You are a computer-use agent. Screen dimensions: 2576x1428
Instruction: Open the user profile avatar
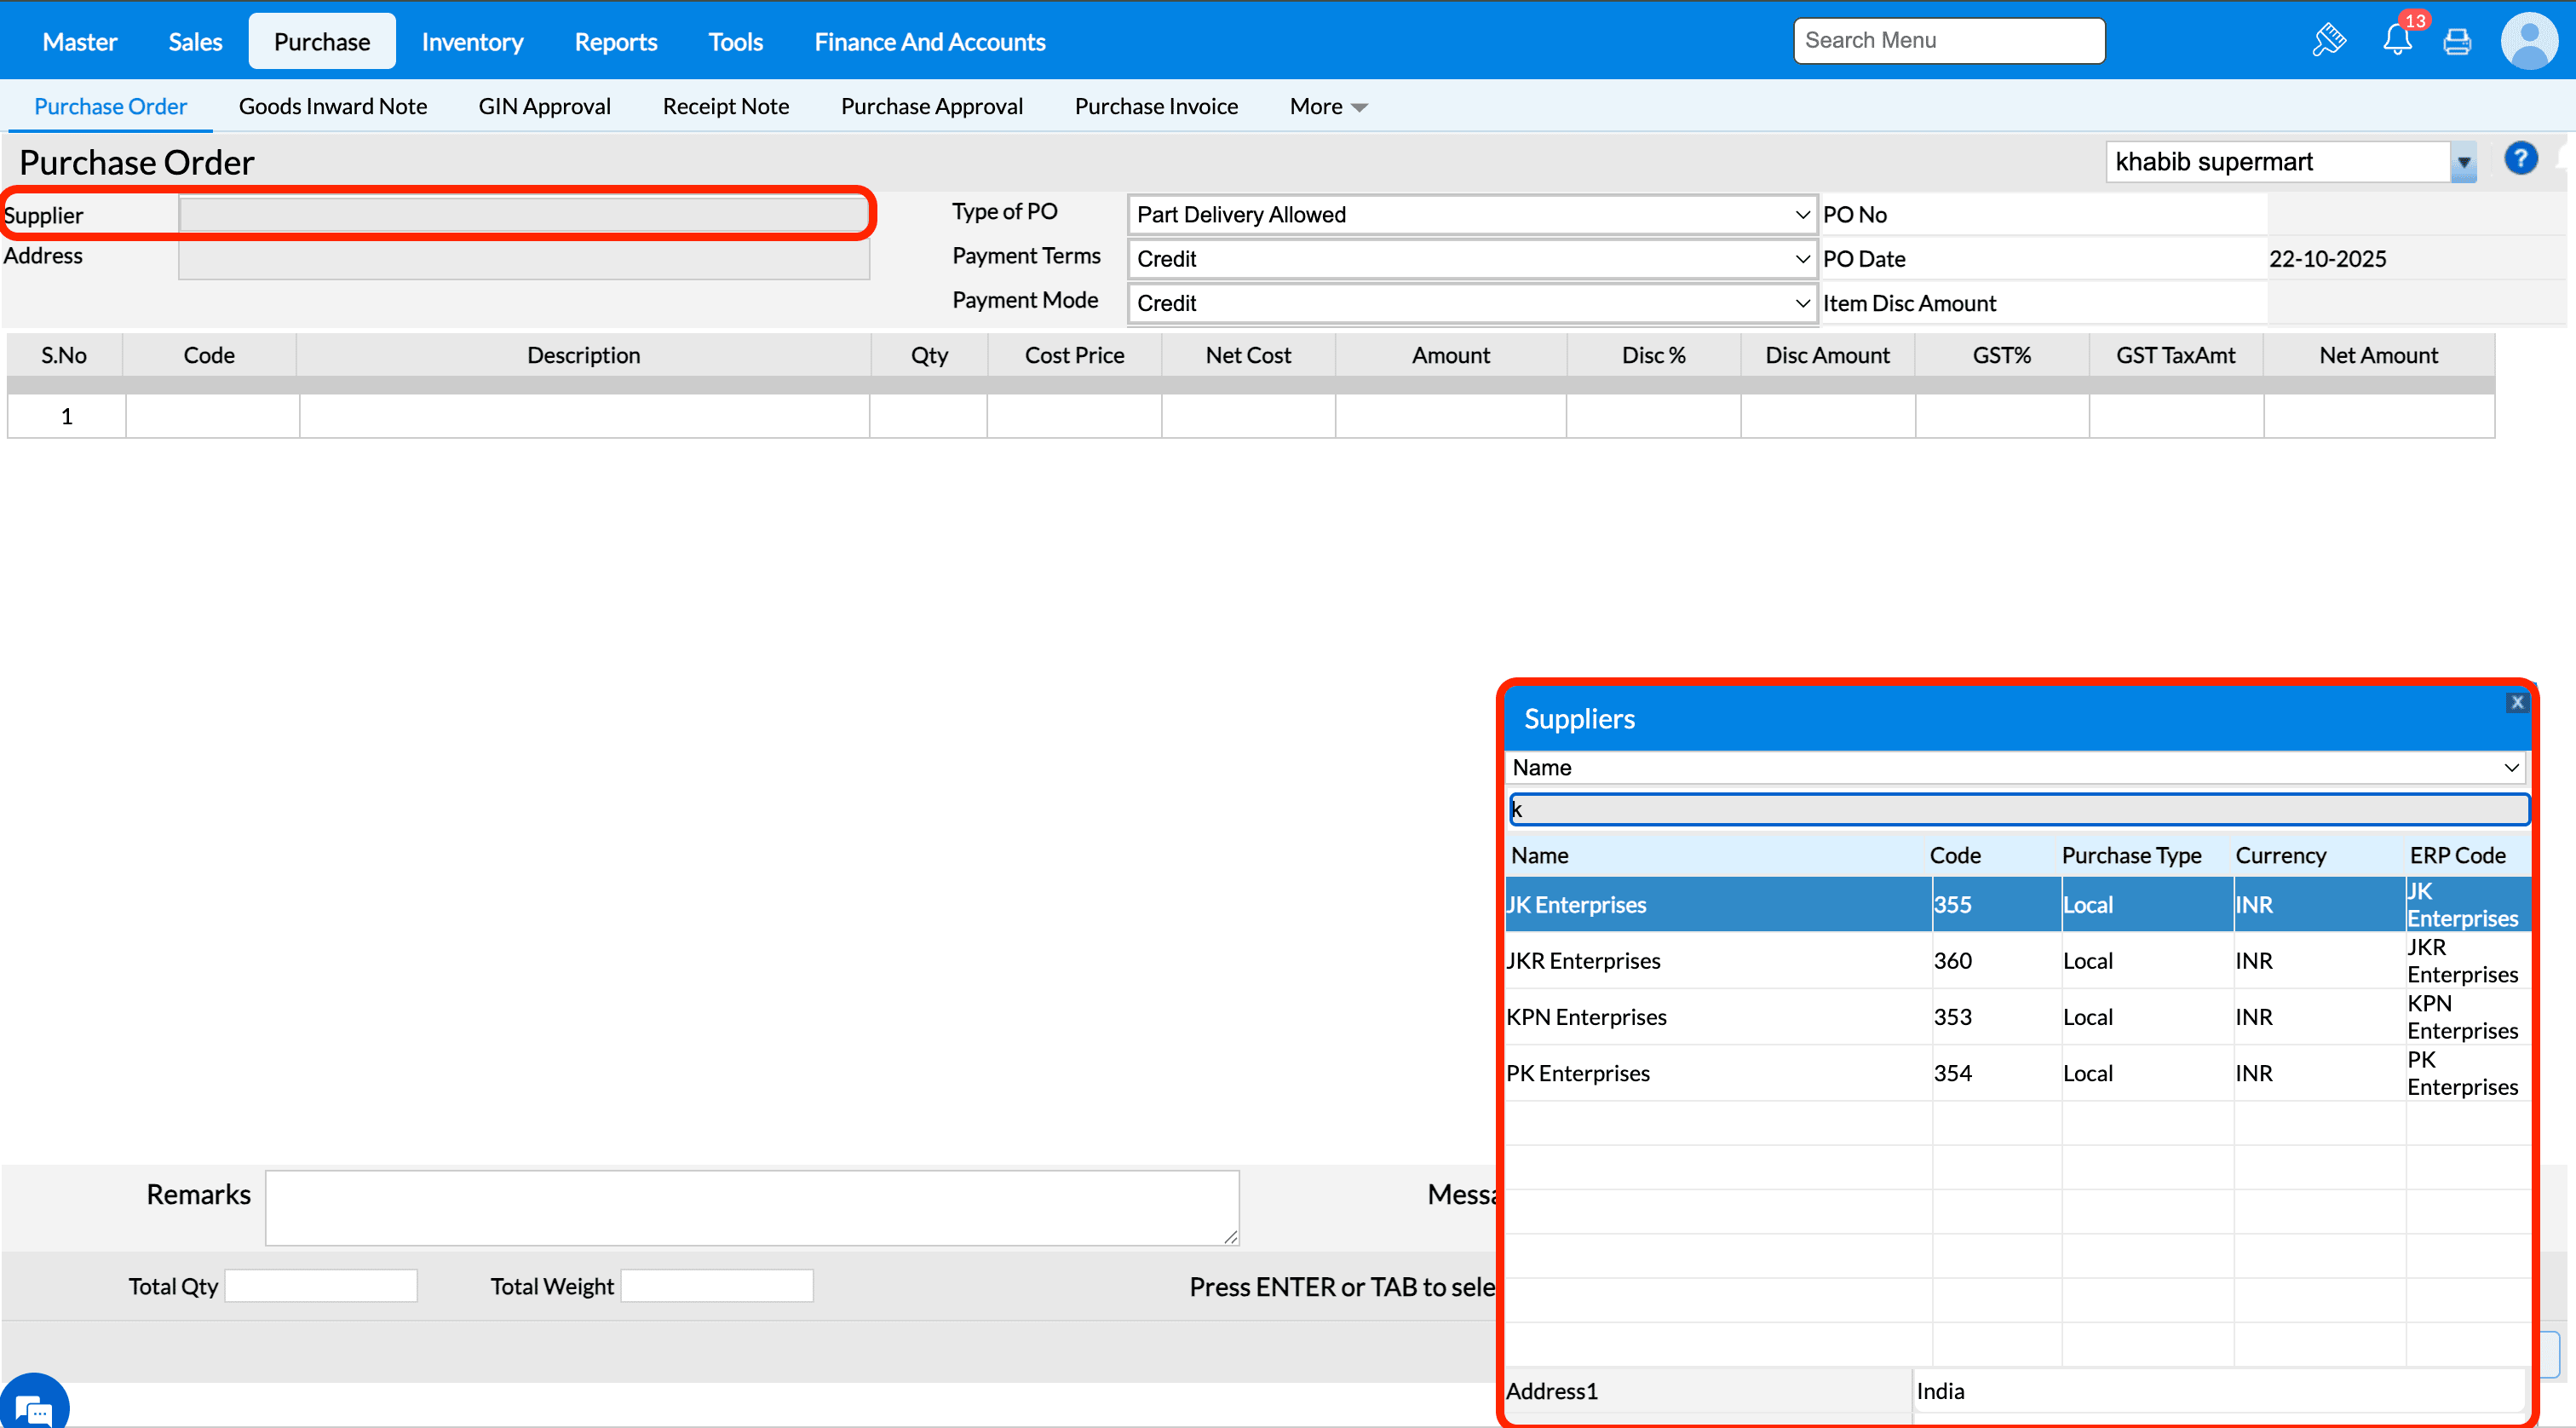coord(2529,41)
